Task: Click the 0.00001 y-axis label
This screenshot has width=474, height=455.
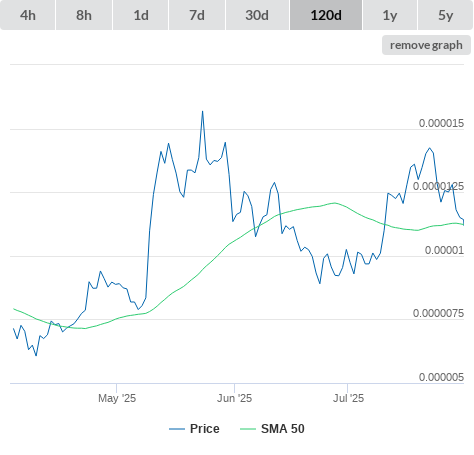Action: click(444, 250)
